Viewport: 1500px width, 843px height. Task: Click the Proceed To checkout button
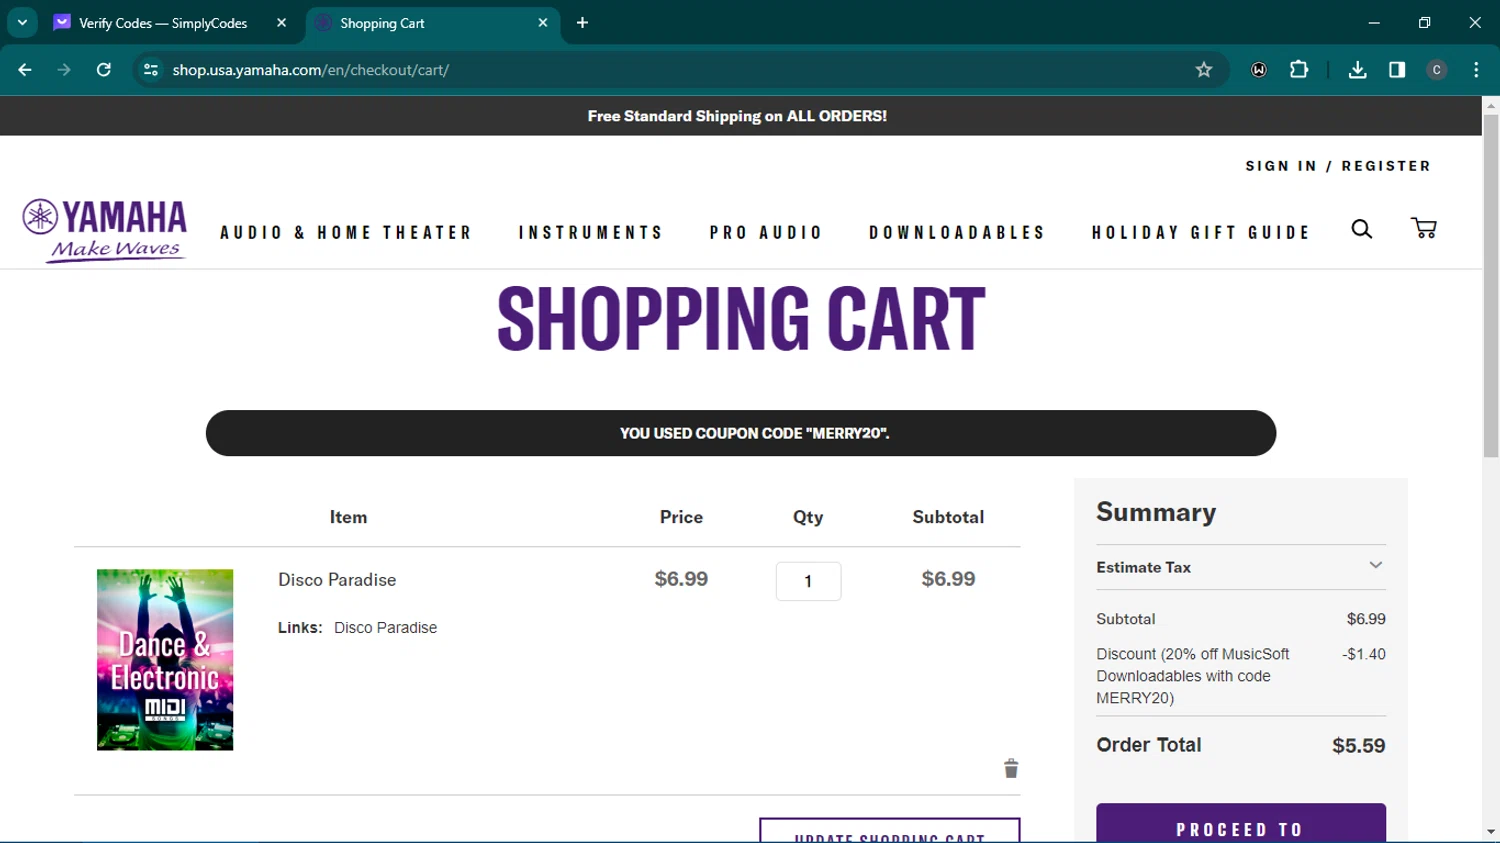tap(1241, 823)
